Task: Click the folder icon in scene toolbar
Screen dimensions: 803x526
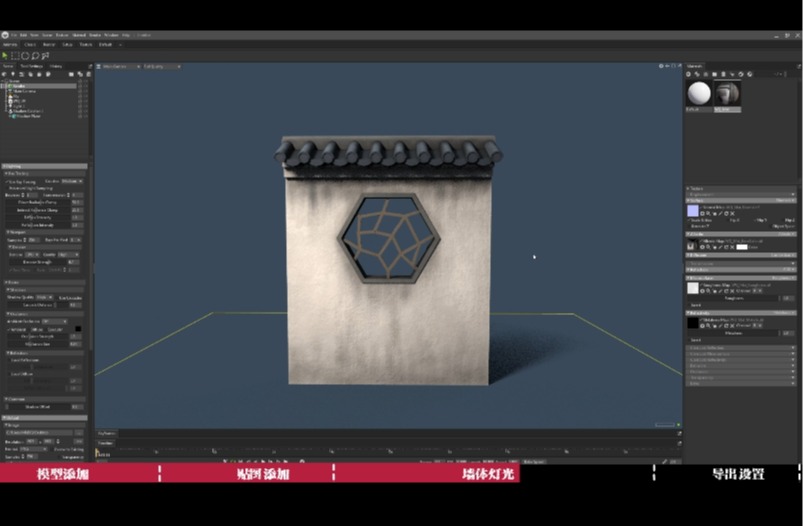Action: (x=71, y=74)
